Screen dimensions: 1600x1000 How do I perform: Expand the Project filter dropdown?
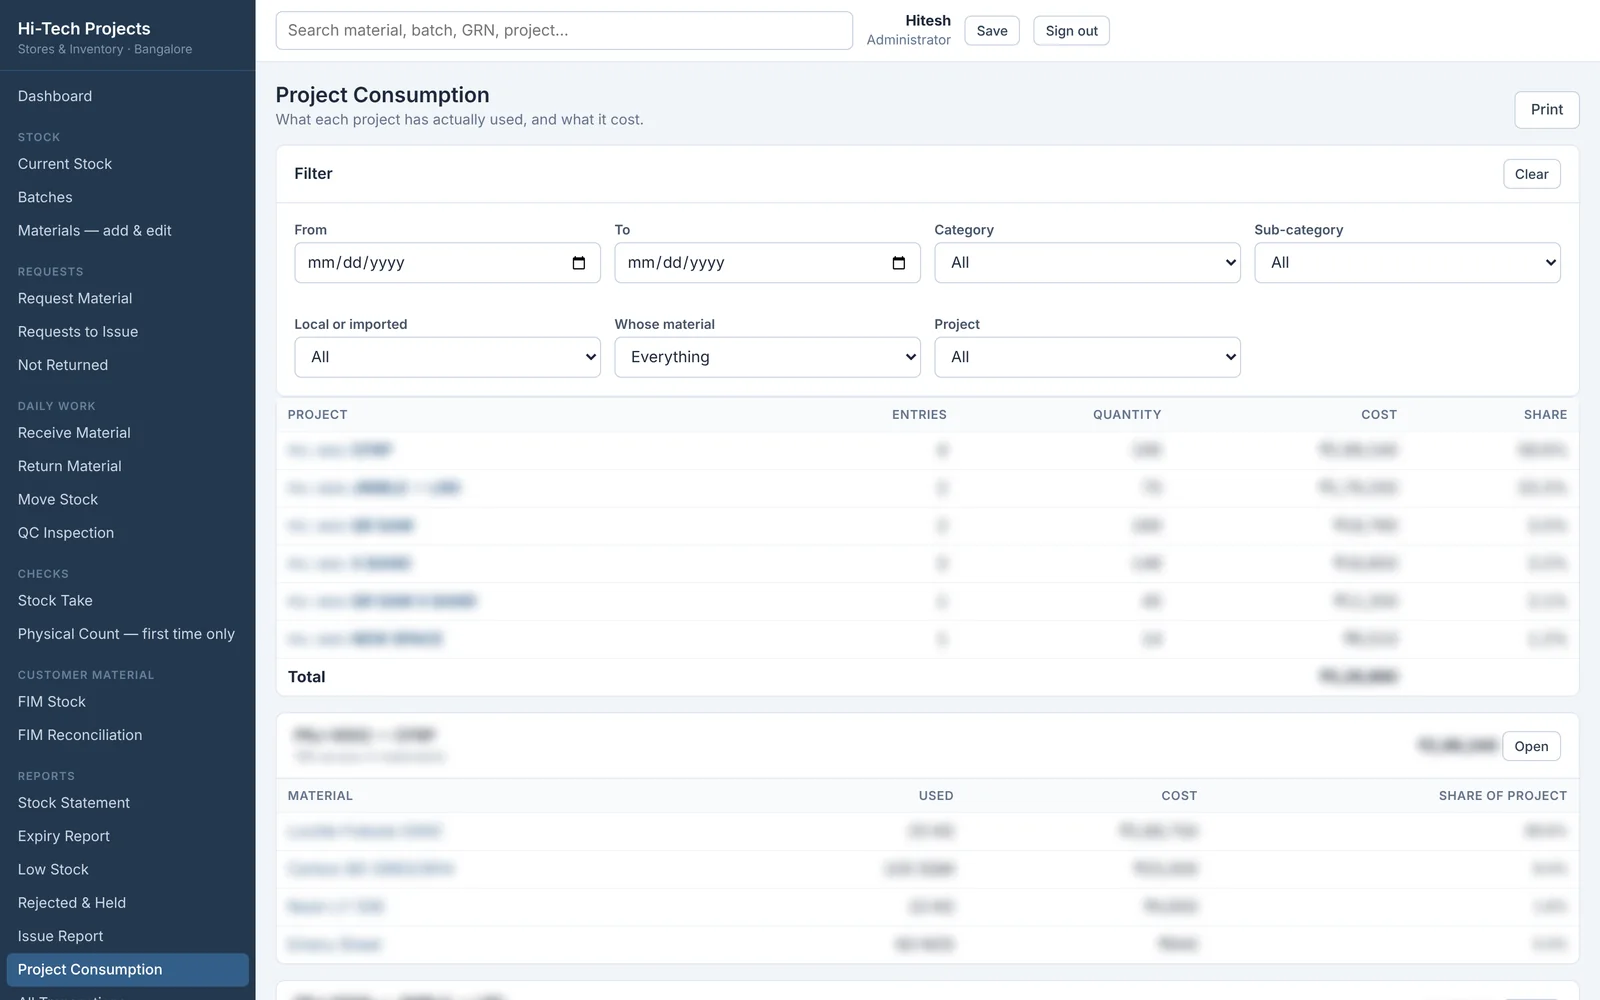1087,357
